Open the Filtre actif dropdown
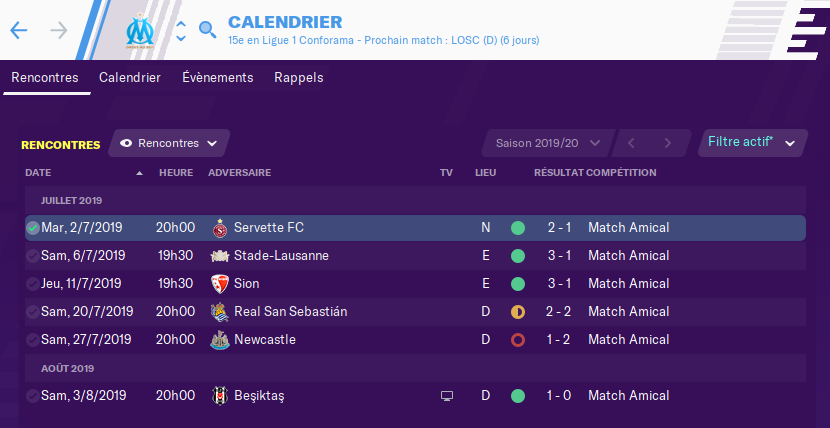The image size is (830, 428). 753,143
